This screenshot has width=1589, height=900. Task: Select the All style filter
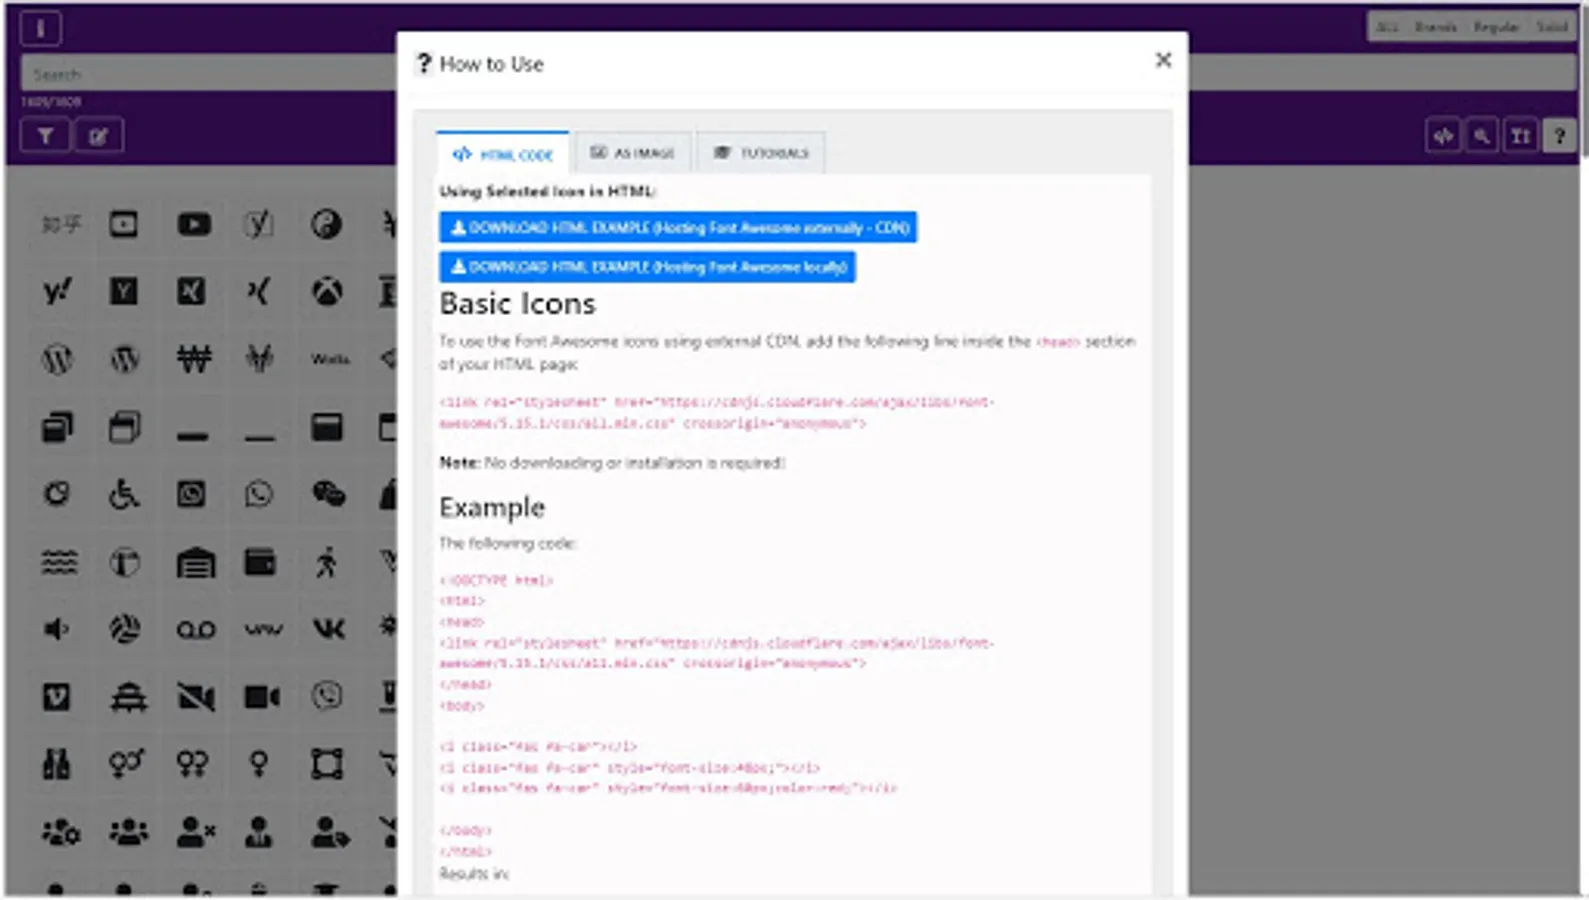[x=1386, y=27]
